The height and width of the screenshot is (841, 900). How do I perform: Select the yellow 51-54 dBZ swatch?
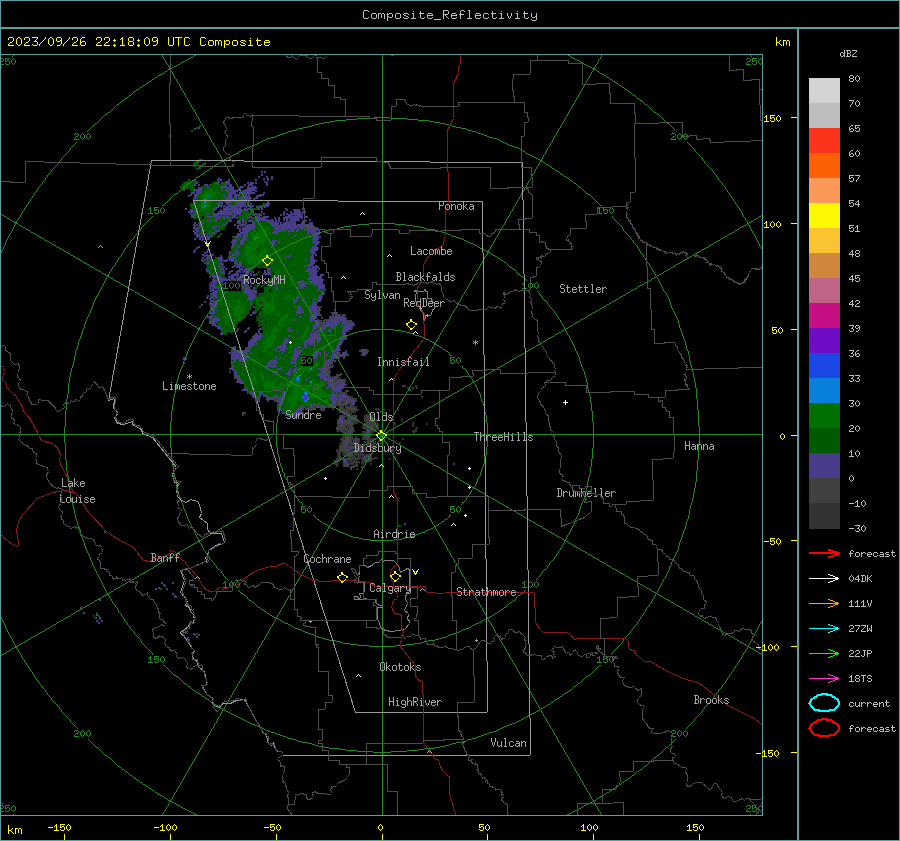click(824, 216)
